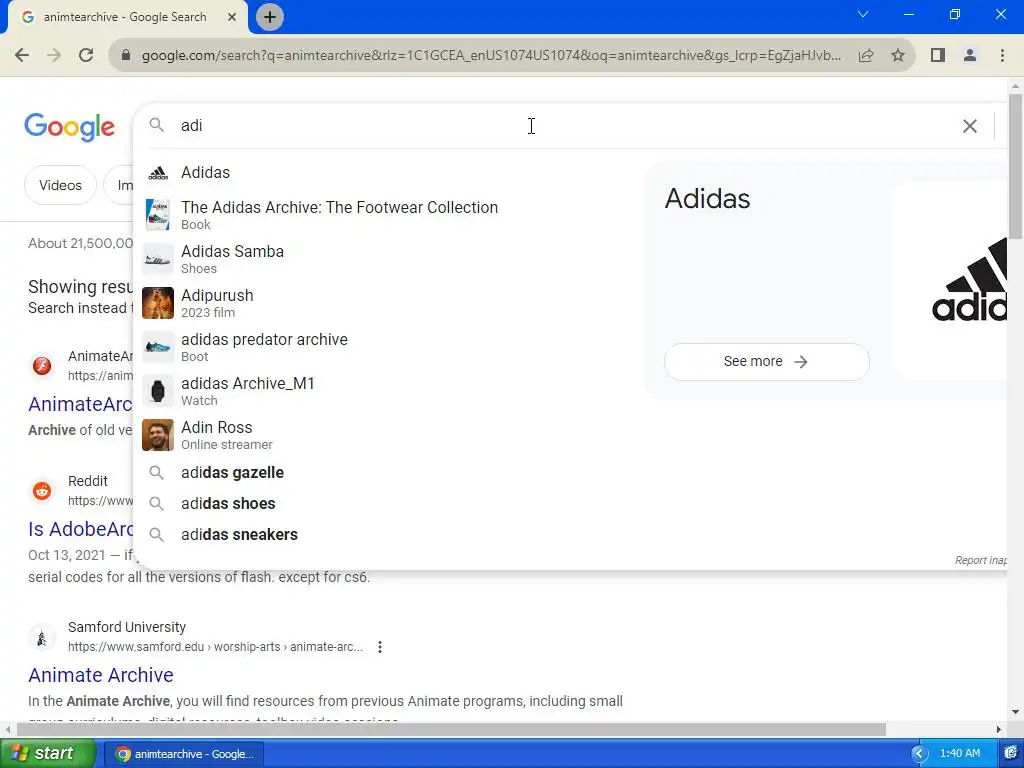Screen dimensions: 1024x768
Task: Open the Windows Start menu
Action: (x=46, y=753)
